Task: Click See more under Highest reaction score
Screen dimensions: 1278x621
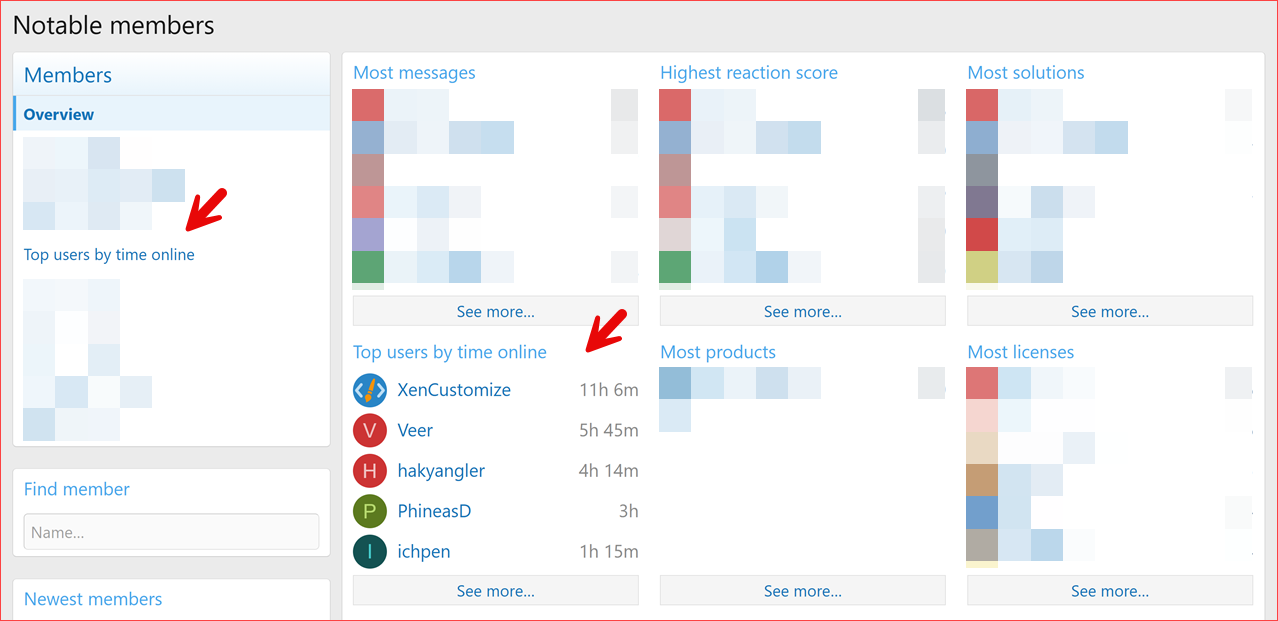Action: [802, 310]
